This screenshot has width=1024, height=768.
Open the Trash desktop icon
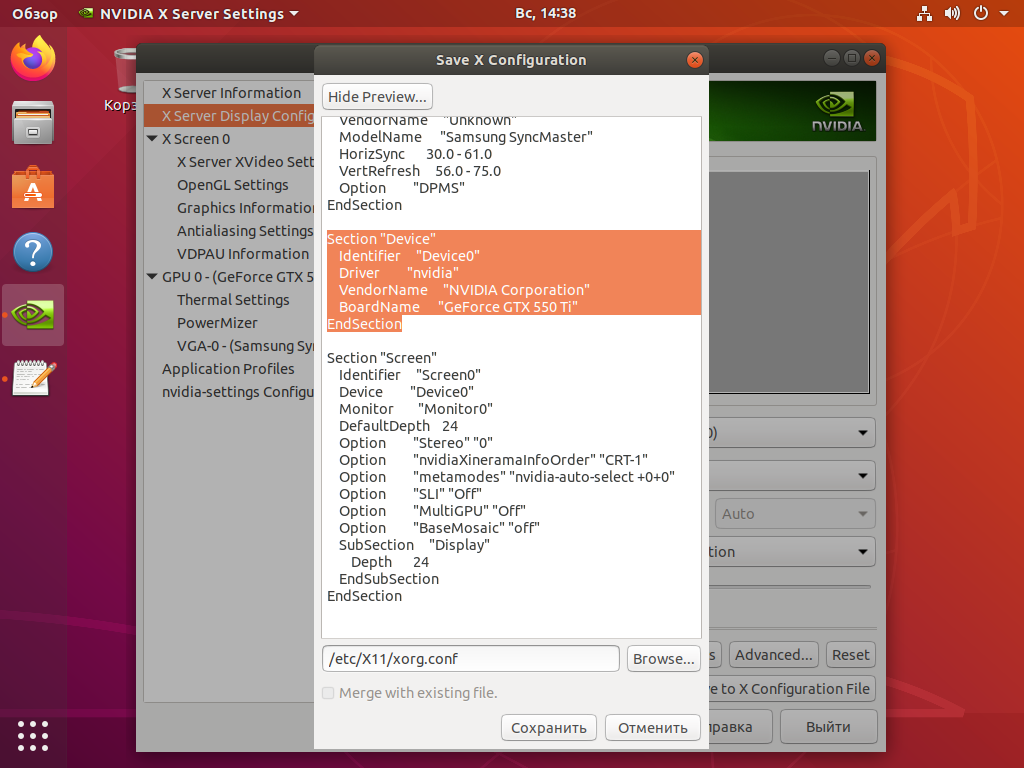[124, 77]
